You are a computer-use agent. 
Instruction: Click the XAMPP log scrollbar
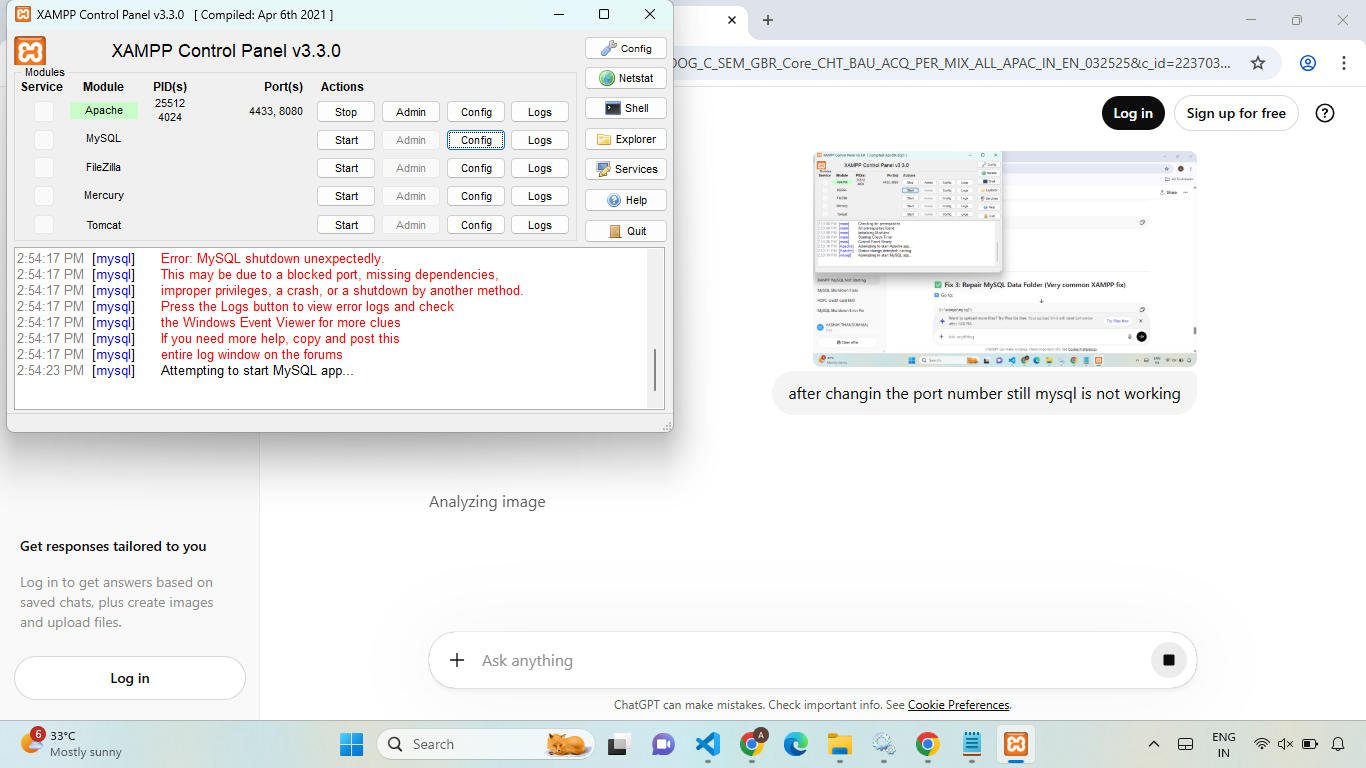click(656, 370)
